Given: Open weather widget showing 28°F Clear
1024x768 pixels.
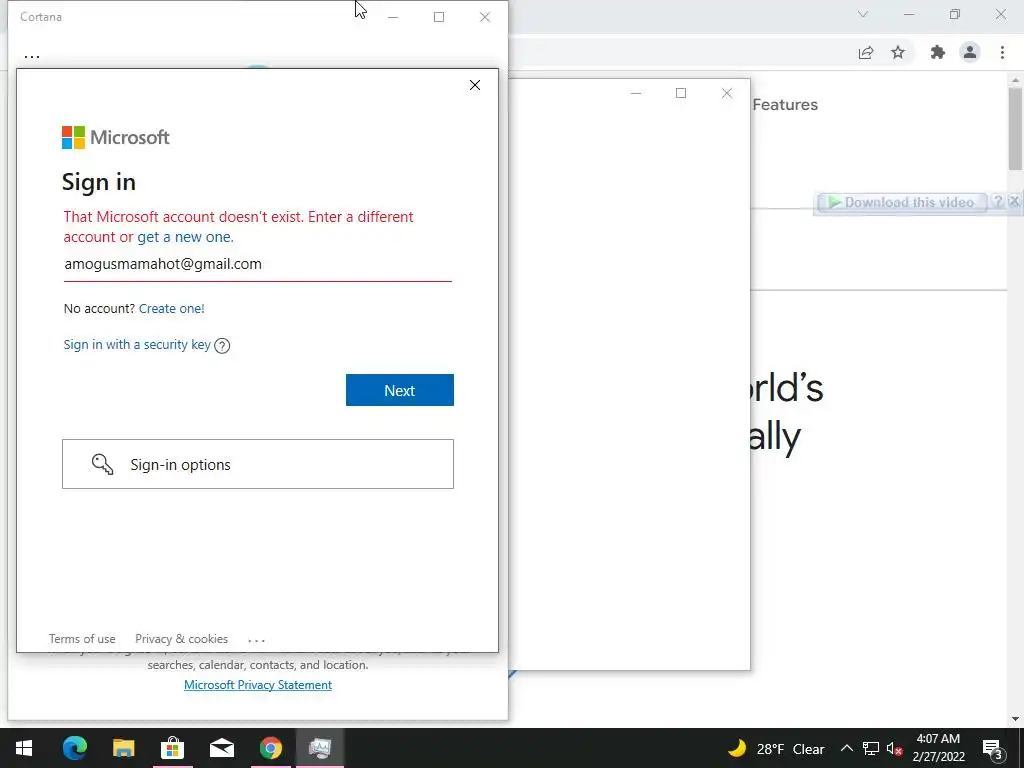Looking at the screenshot, I should point(776,748).
